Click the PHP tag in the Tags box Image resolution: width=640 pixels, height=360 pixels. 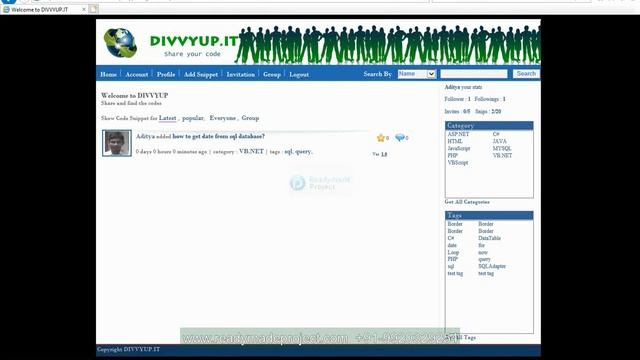pos(453,259)
